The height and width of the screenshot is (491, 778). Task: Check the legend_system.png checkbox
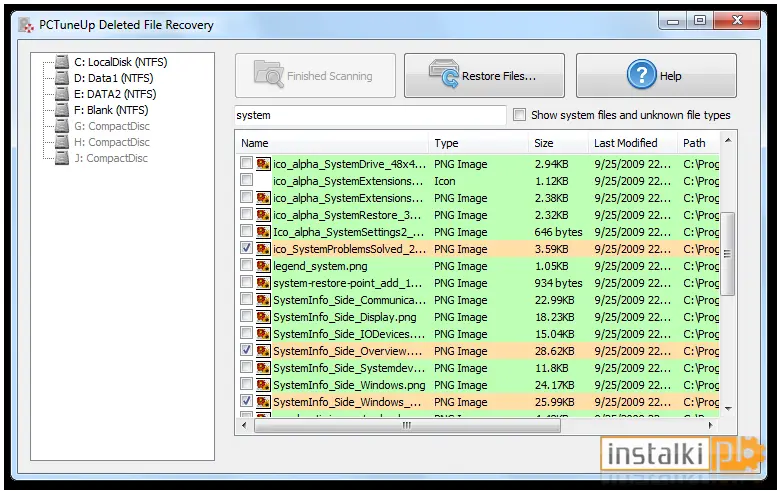(x=246, y=265)
